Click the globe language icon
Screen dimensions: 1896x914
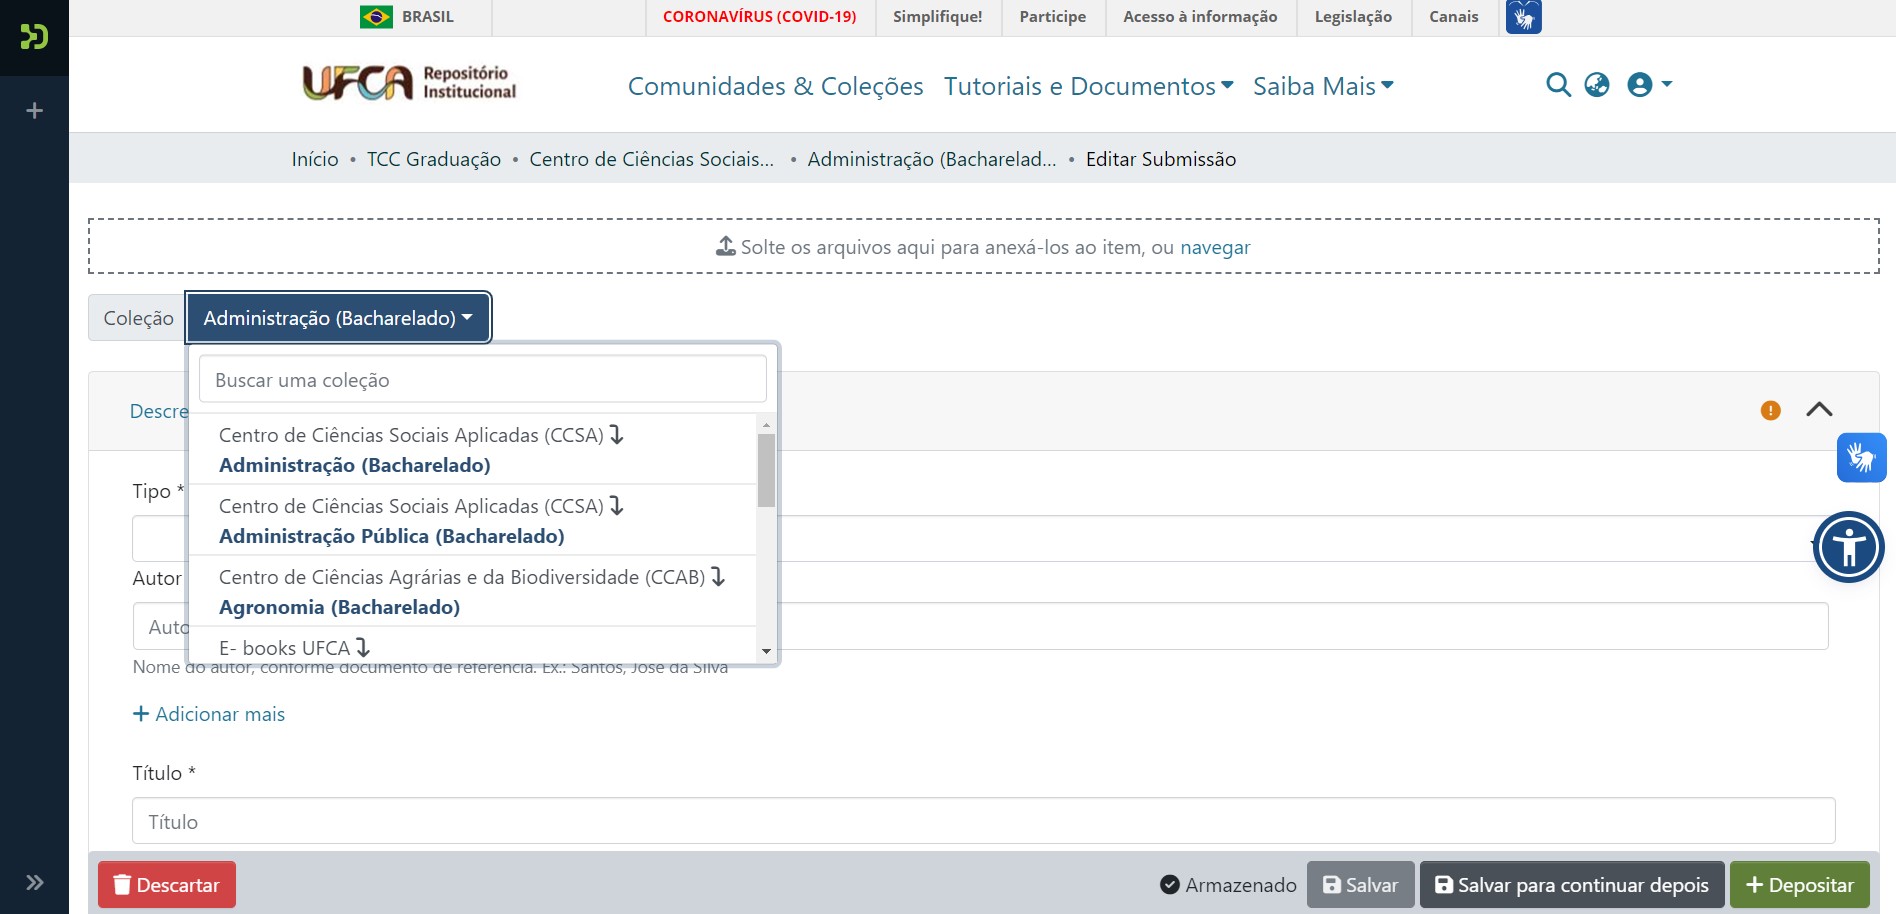click(1597, 85)
